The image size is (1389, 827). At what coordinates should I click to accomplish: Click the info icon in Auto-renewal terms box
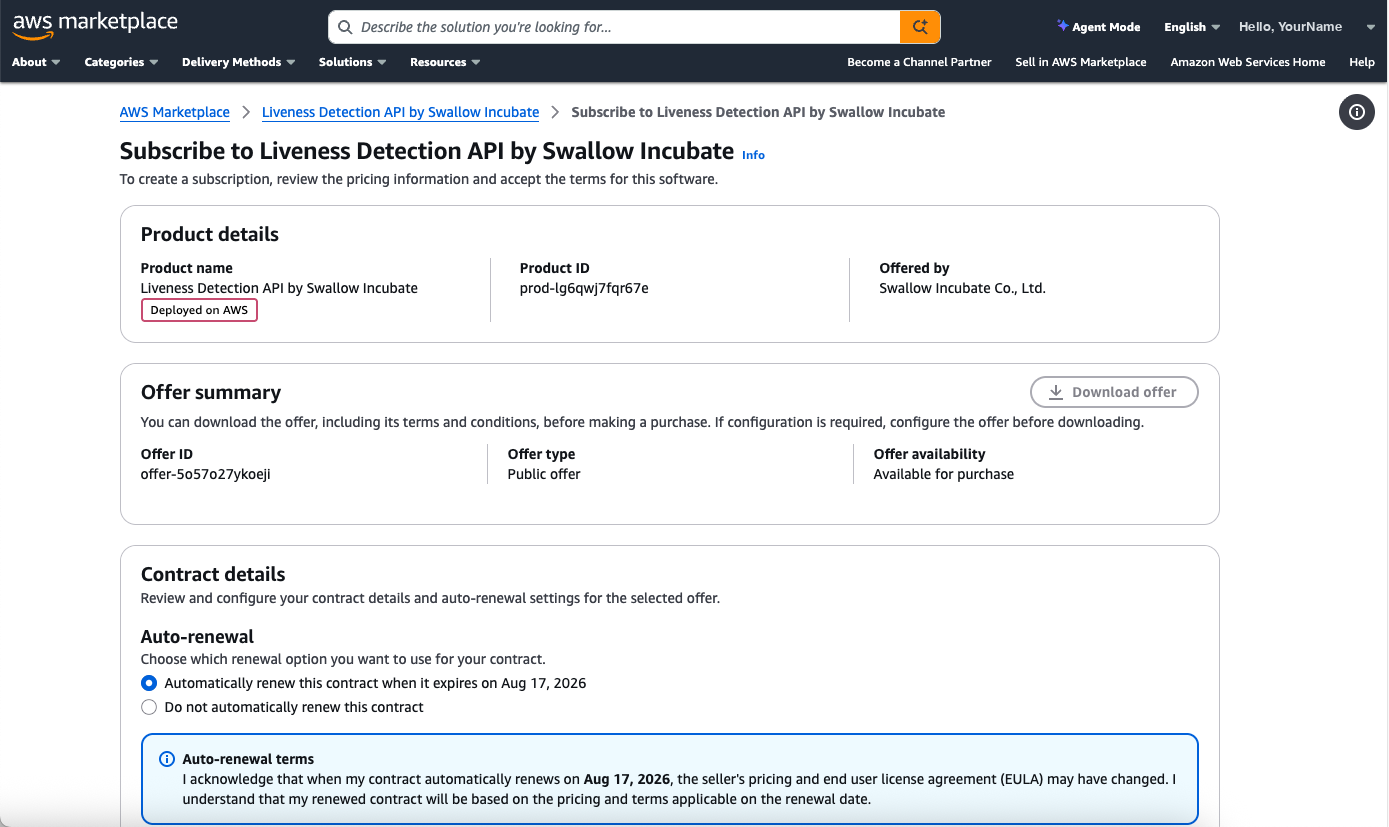167,759
